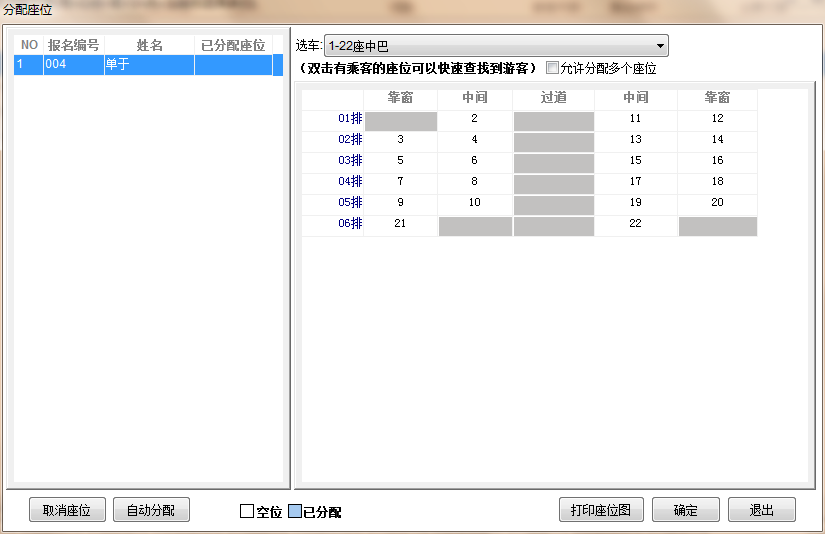Click the 已分配 legend blue swatch
Image resolution: width=825 pixels, height=534 pixels.
click(x=295, y=511)
